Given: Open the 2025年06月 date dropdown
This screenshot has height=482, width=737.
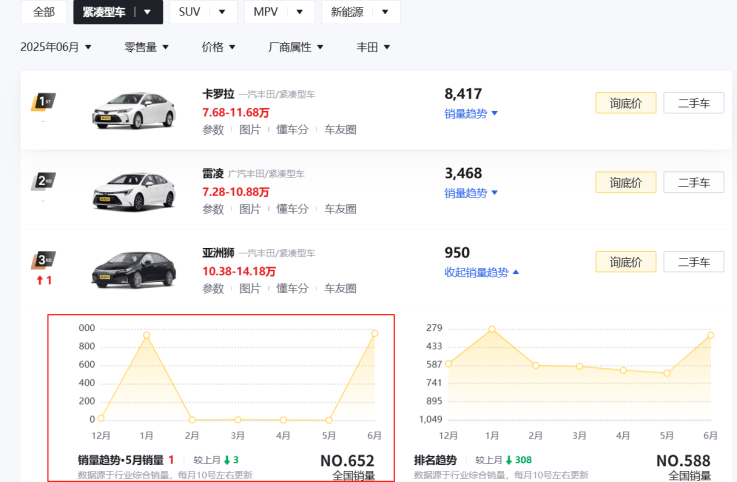Looking at the screenshot, I should point(55,47).
